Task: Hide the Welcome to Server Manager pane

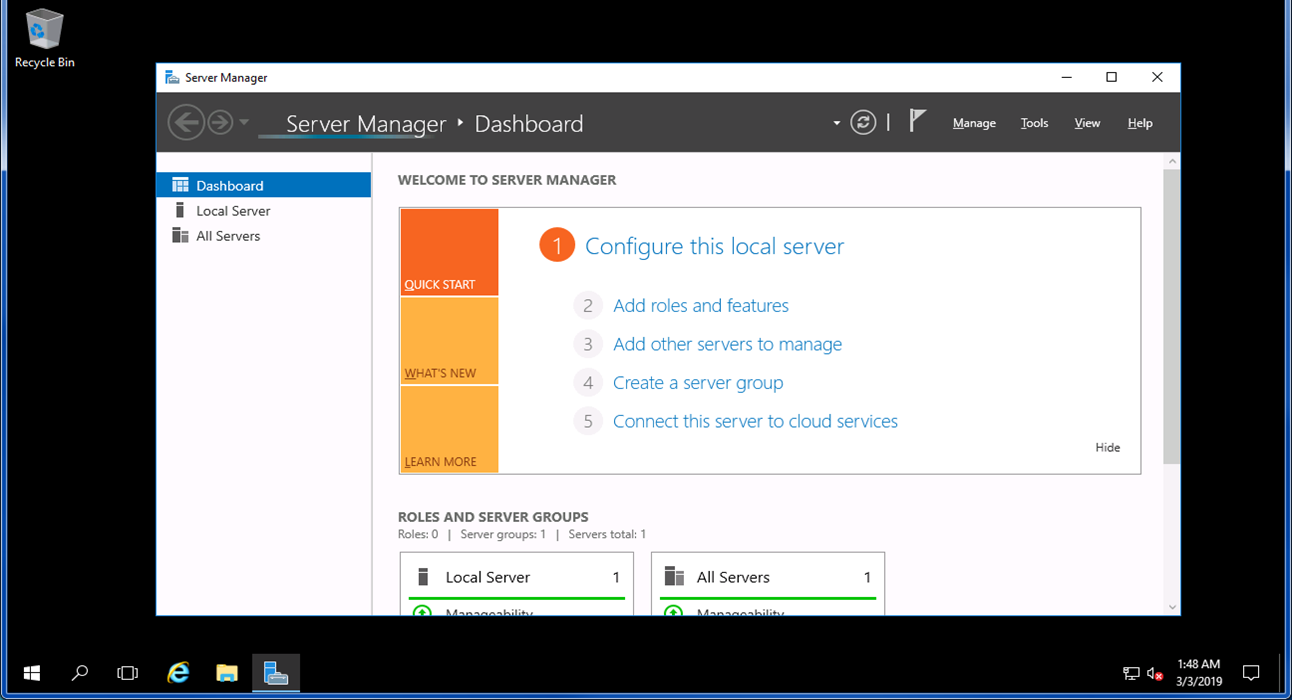Action: tap(1107, 447)
